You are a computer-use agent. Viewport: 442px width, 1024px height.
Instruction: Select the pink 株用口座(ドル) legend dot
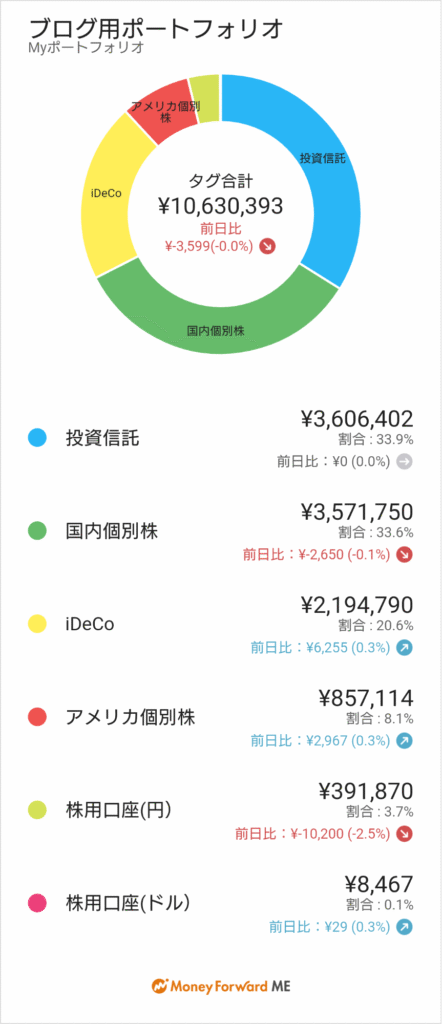coord(37,903)
